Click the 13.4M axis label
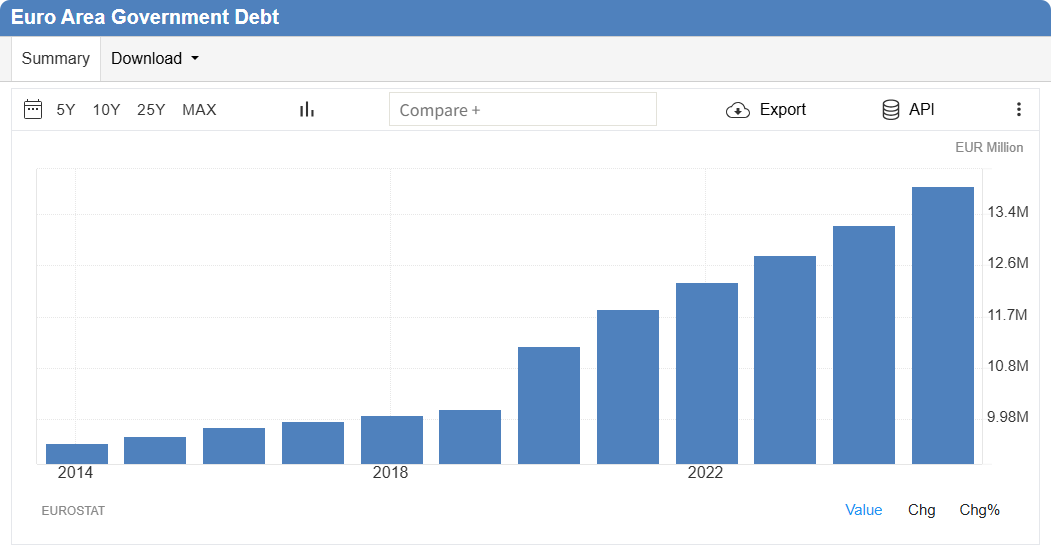The height and width of the screenshot is (556, 1051). [x=1007, y=212]
